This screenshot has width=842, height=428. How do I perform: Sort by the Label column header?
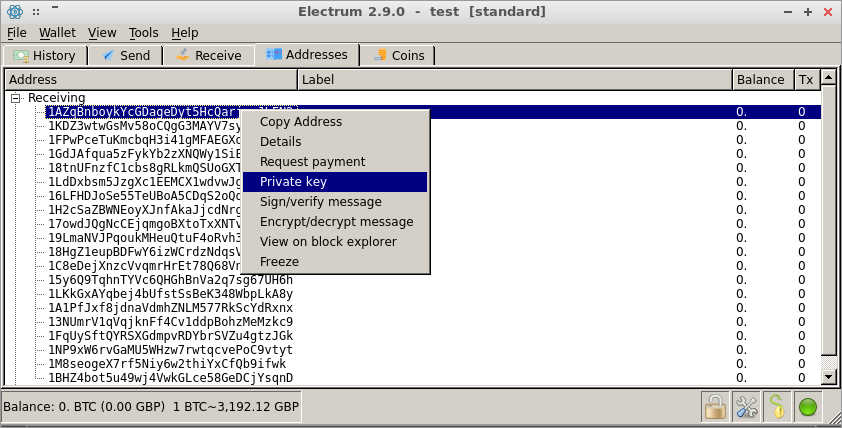[515, 79]
